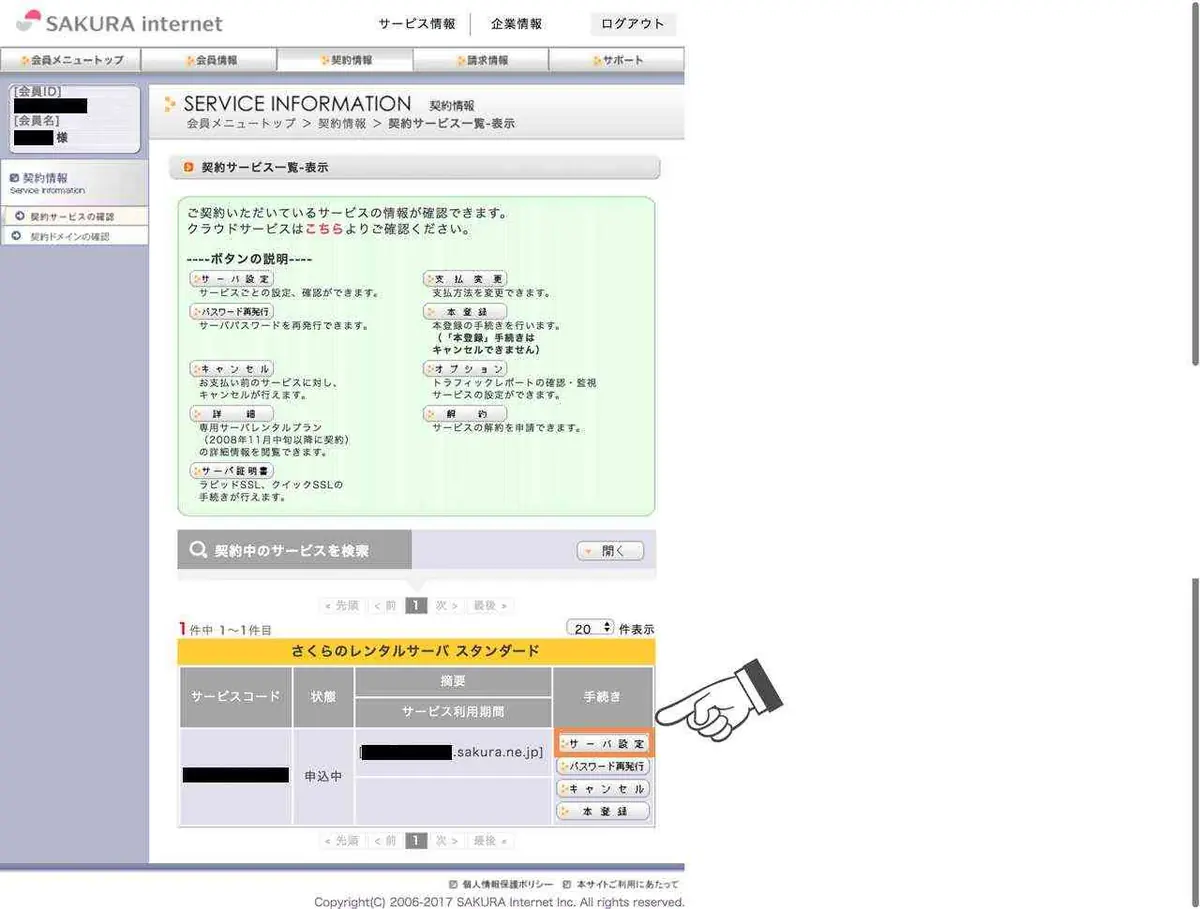Click the search magnifier icon

click(x=198, y=550)
